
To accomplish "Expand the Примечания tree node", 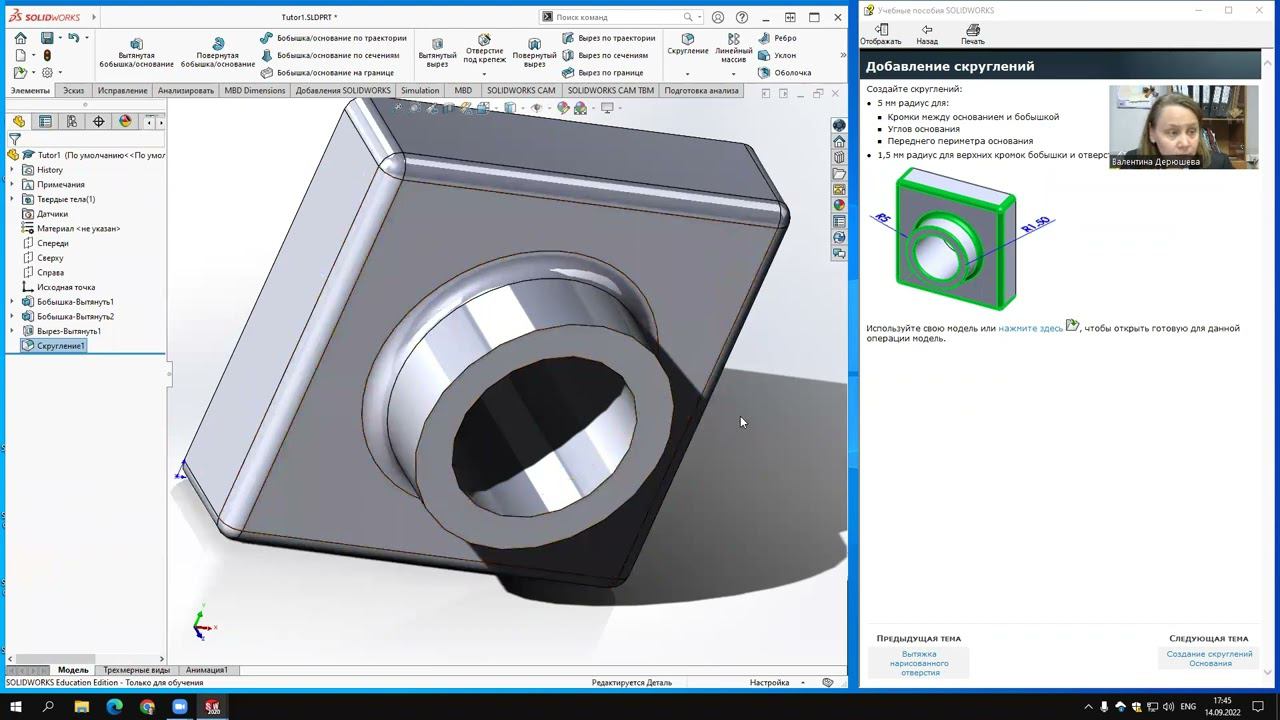I will [12, 184].
